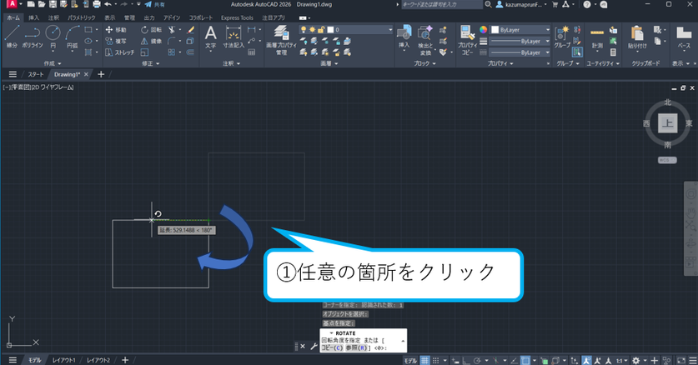Toggle the Clean Screen icon in status bar
698x365 pixels.
(x=681, y=360)
